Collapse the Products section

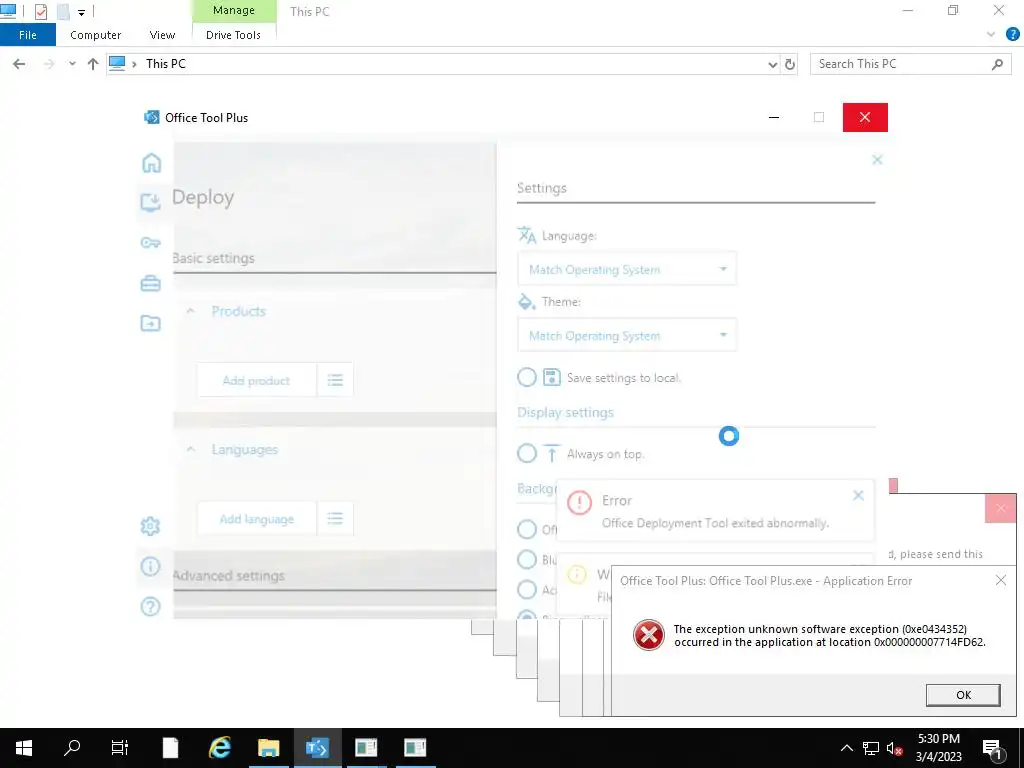pyautogui.click(x=191, y=312)
